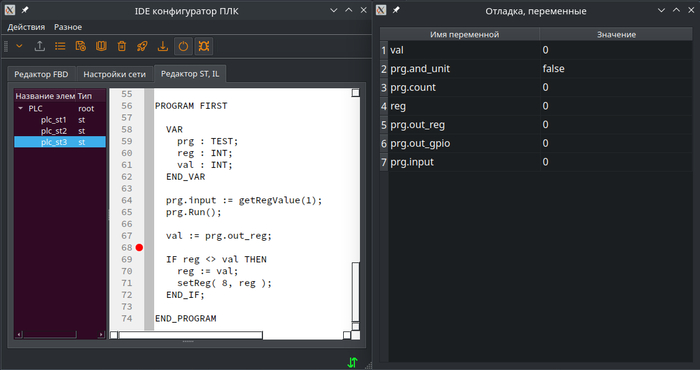Click the app icon in Отладка window title bar
The width and height of the screenshot is (700, 370).
[x=381, y=10]
